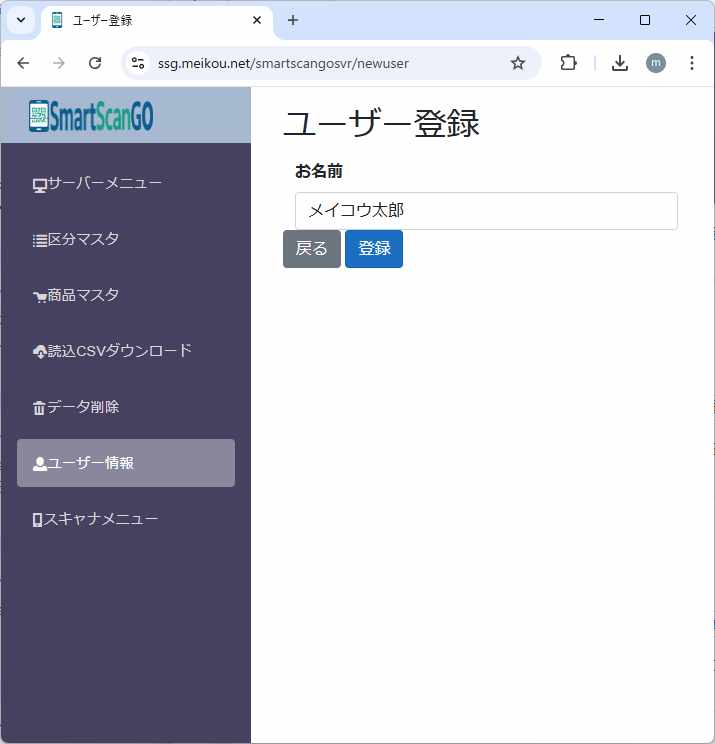This screenshot has width=715, height=744.
Task: Reload the page
Action: [x=95, y=63]
